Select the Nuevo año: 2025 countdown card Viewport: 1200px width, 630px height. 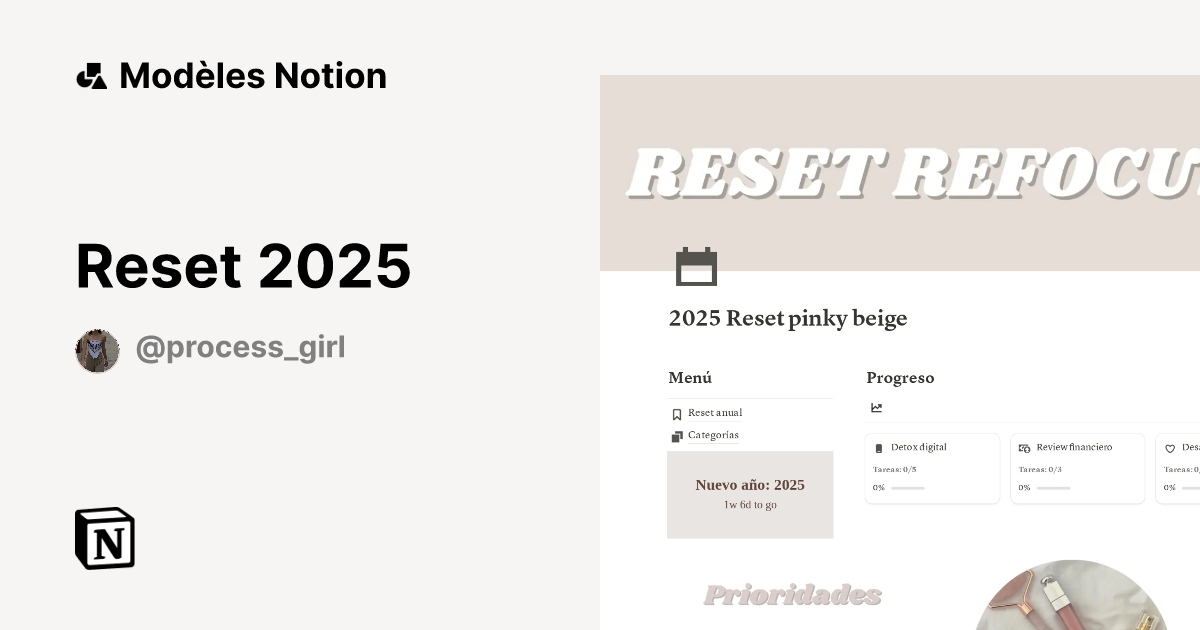point(750,494)
